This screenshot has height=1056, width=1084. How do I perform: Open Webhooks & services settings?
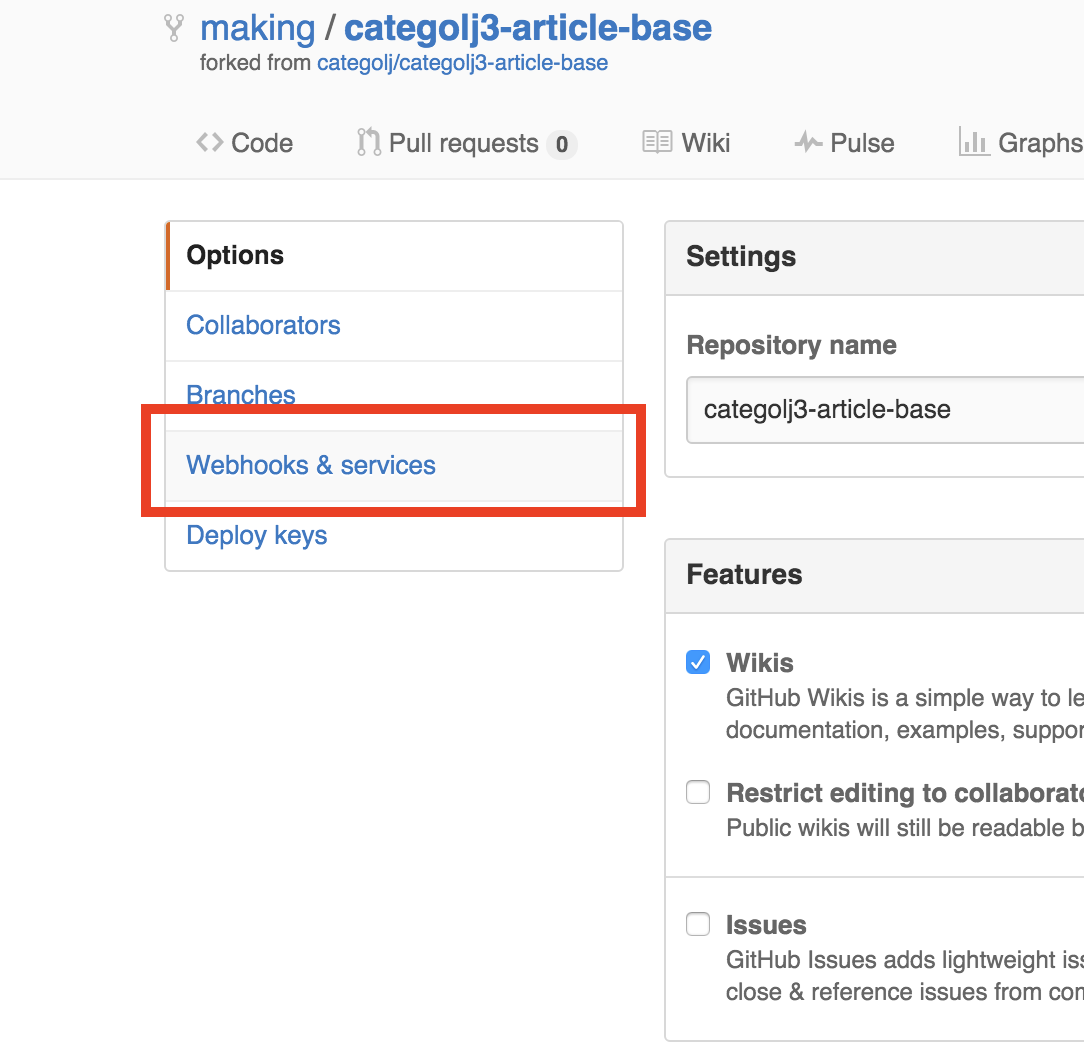click(311, 465)
